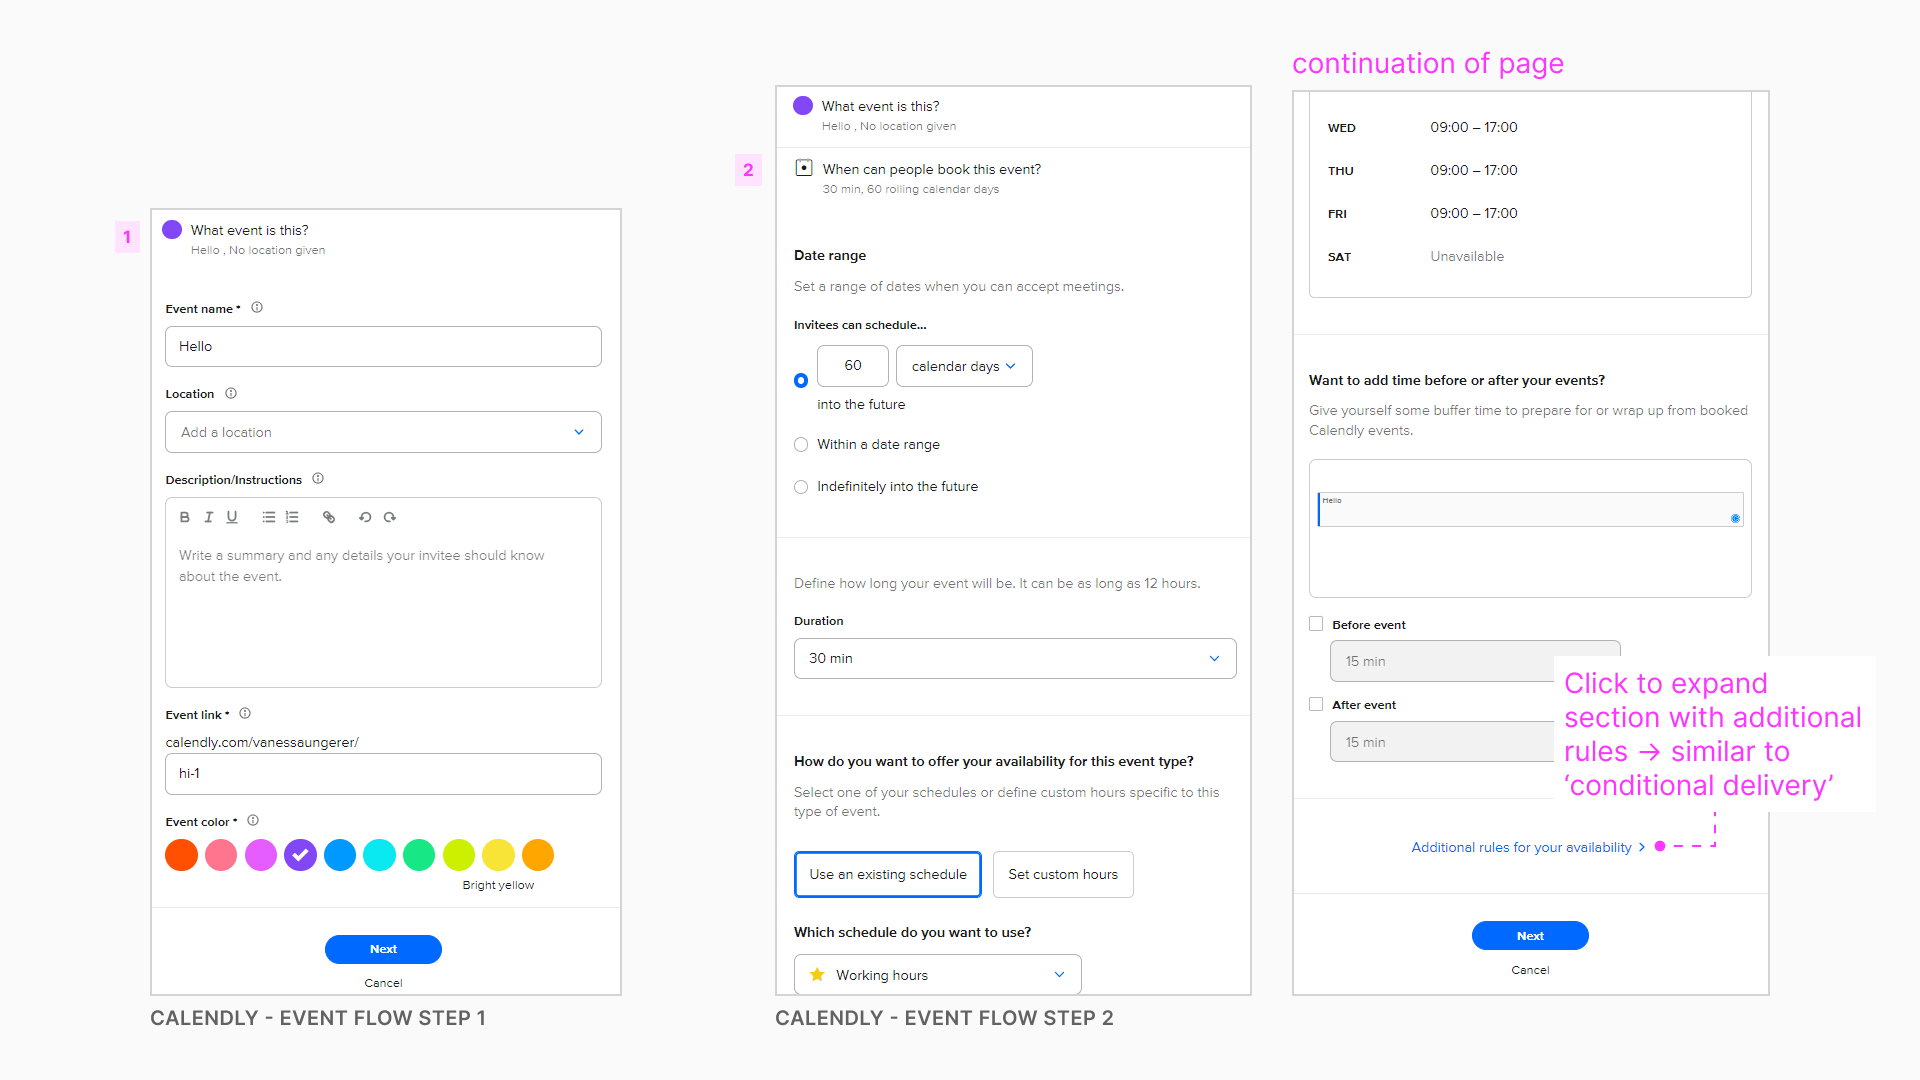The image size is (1920, 1080).
Task: Pick the blue event color
Action: click(340, 855)
